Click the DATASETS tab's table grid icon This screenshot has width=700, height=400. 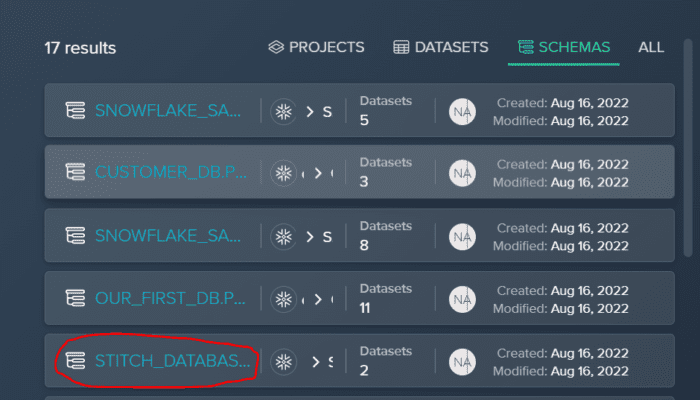pos(401,47)
